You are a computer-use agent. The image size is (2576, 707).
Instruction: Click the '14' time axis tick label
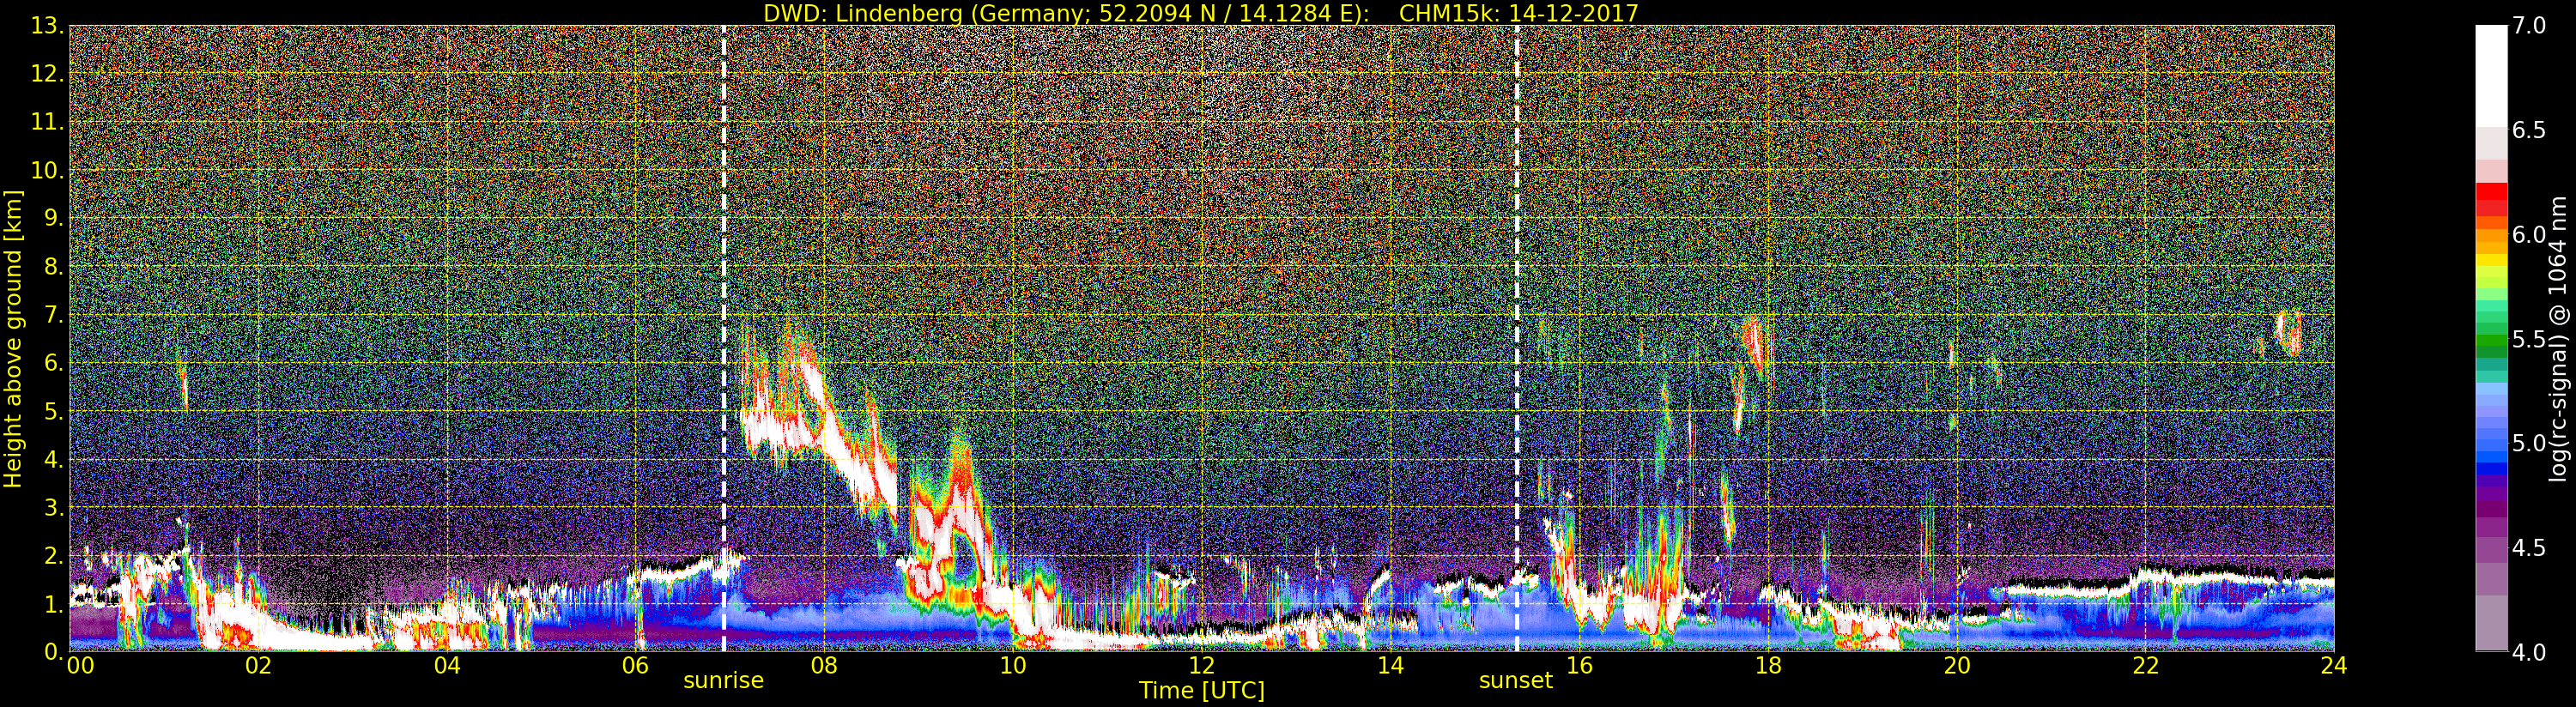[x=1390, y=666]
